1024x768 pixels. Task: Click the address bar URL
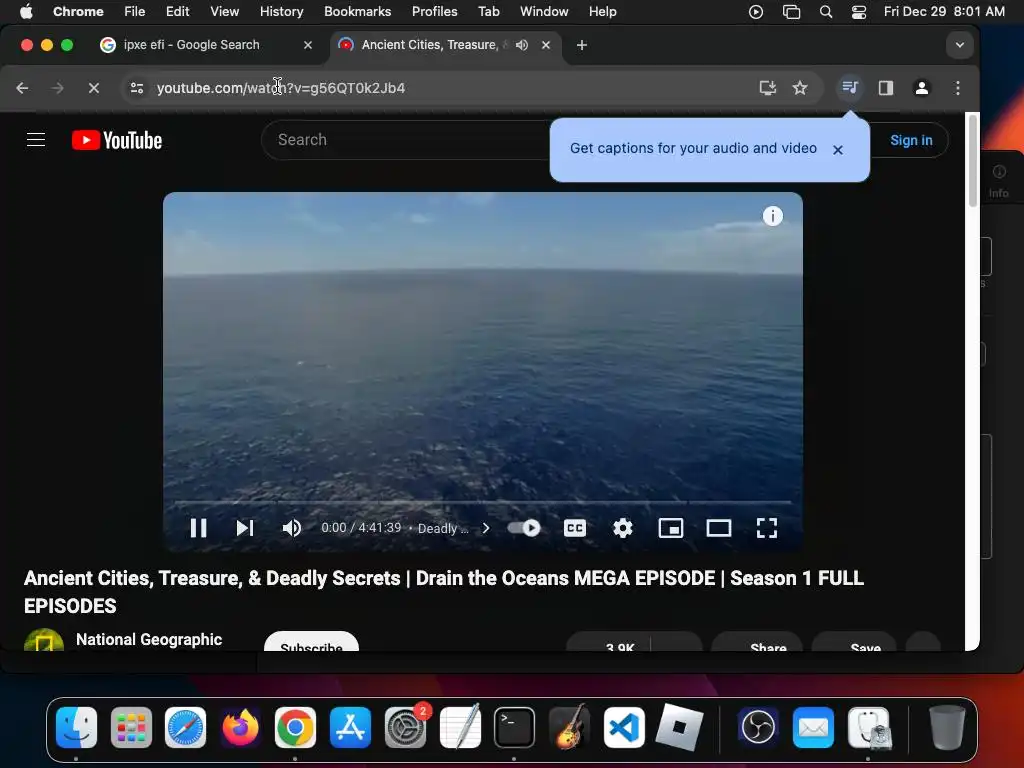point(281,88)
